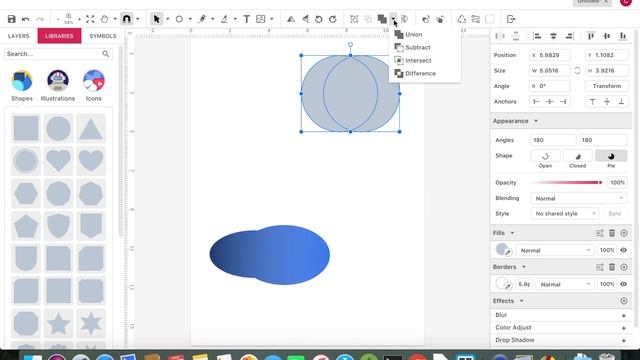
Task: Open the Icons library
Action: point(93,86)
